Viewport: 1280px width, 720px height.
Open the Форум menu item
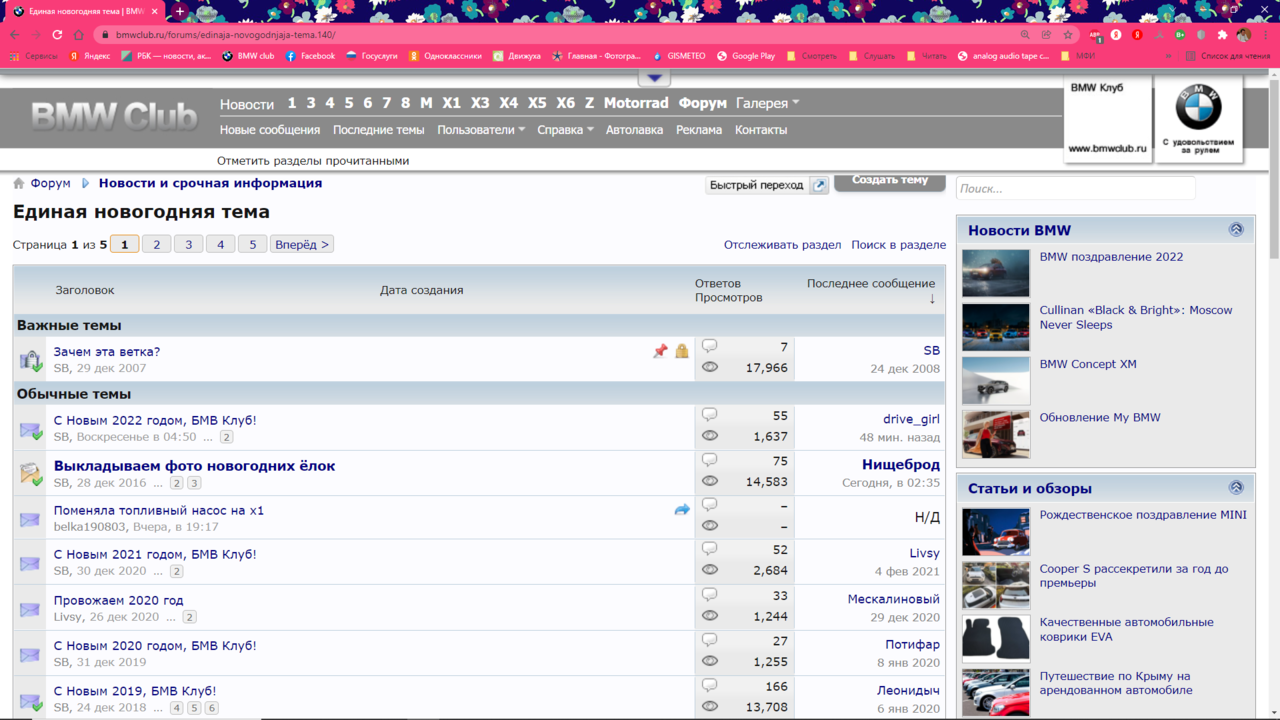click(702, 103)
